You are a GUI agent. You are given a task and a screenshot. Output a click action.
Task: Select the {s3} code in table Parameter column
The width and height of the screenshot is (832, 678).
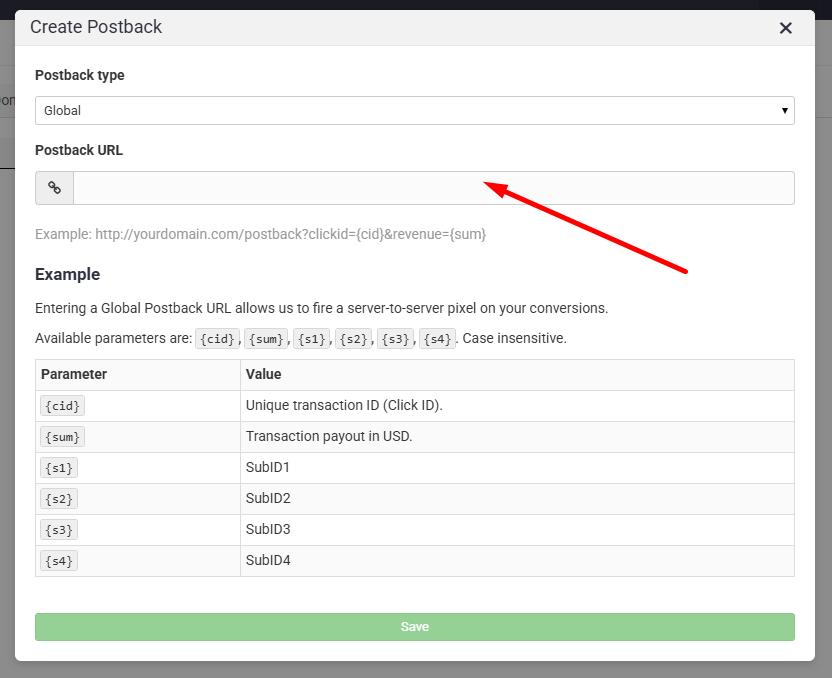click(x=58, y=530)
